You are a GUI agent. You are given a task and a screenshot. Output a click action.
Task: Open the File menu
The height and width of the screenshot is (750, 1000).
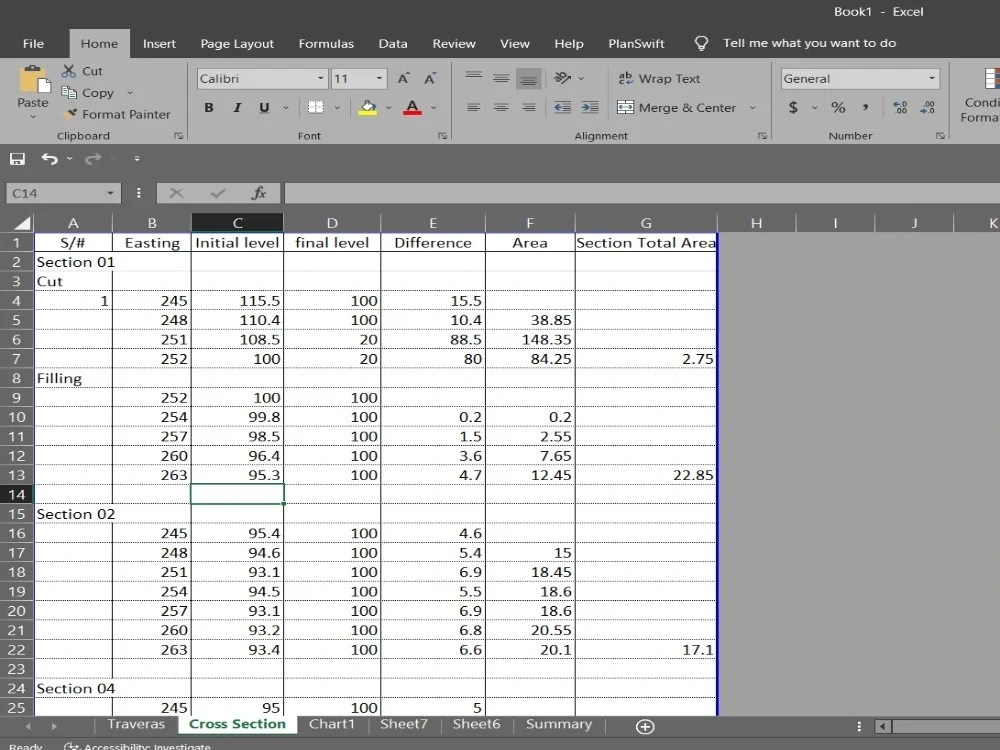[33, 43]
